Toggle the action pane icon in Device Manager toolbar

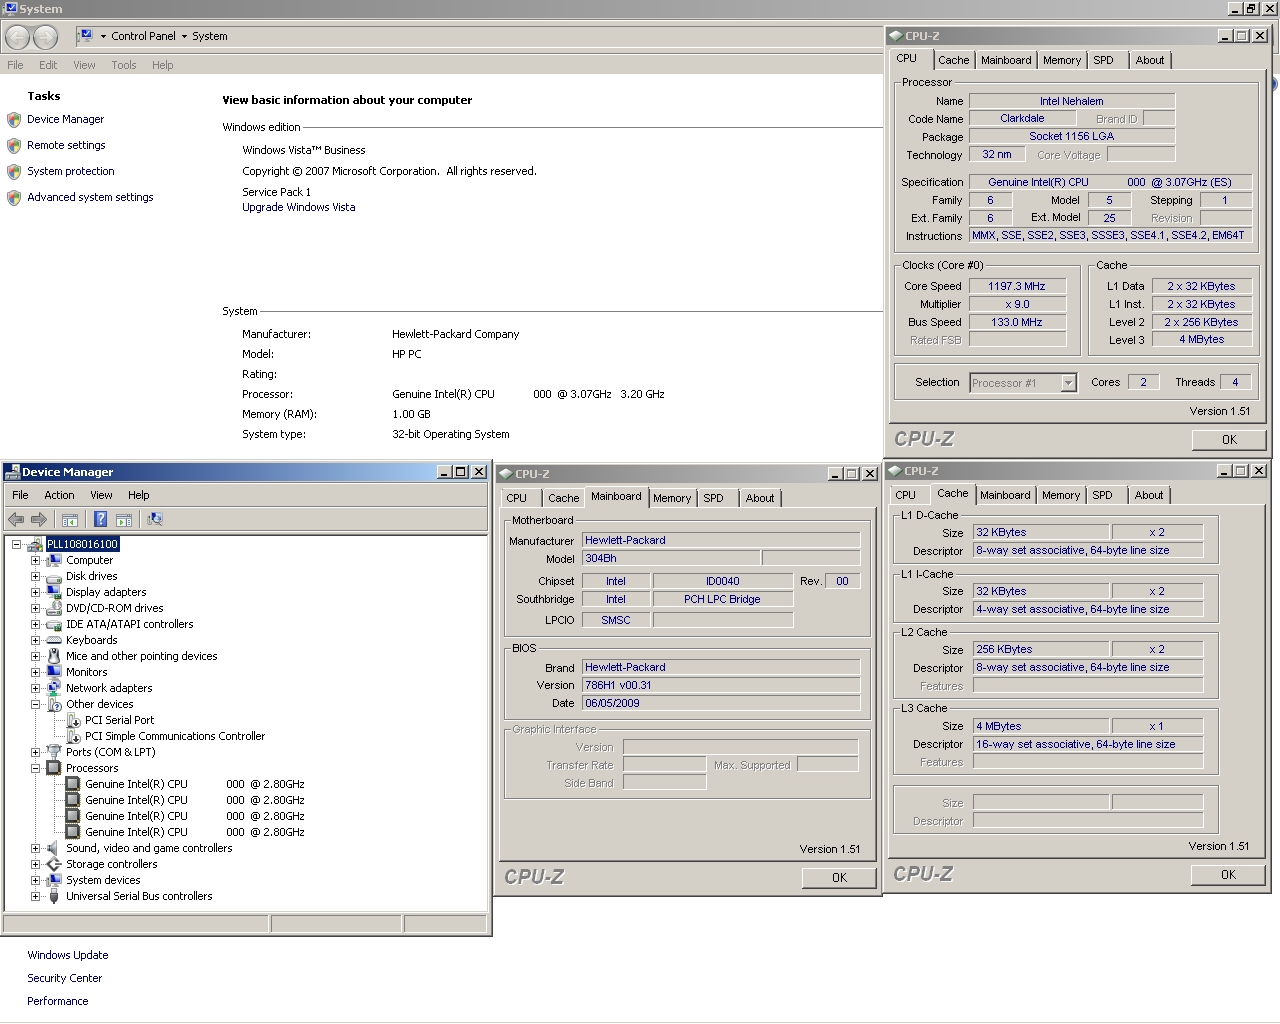click(x=124, y=519)
